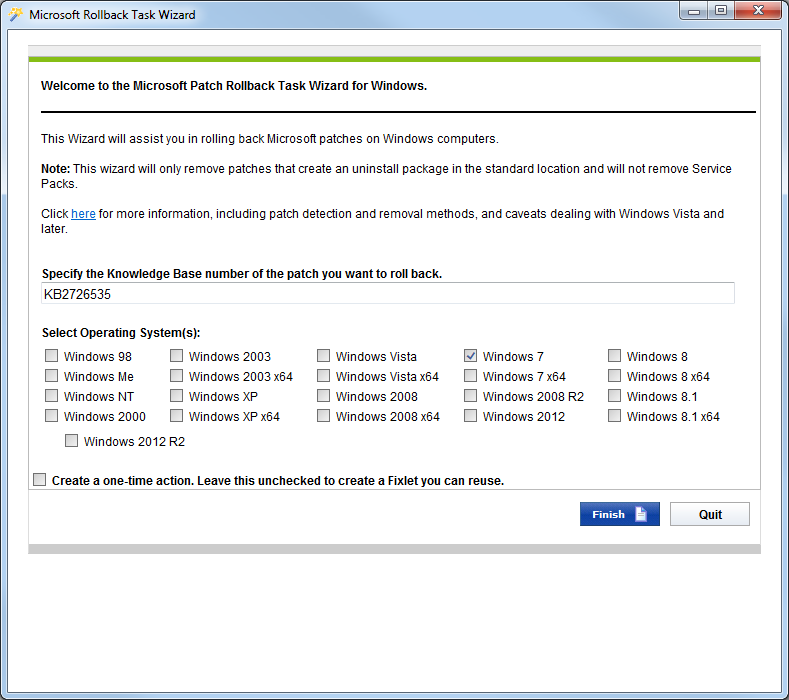Tick the Windows XP x64 checkbox
Image resolution: width=789 pixels, height=700 pixels.
click(x=176, y=416)
